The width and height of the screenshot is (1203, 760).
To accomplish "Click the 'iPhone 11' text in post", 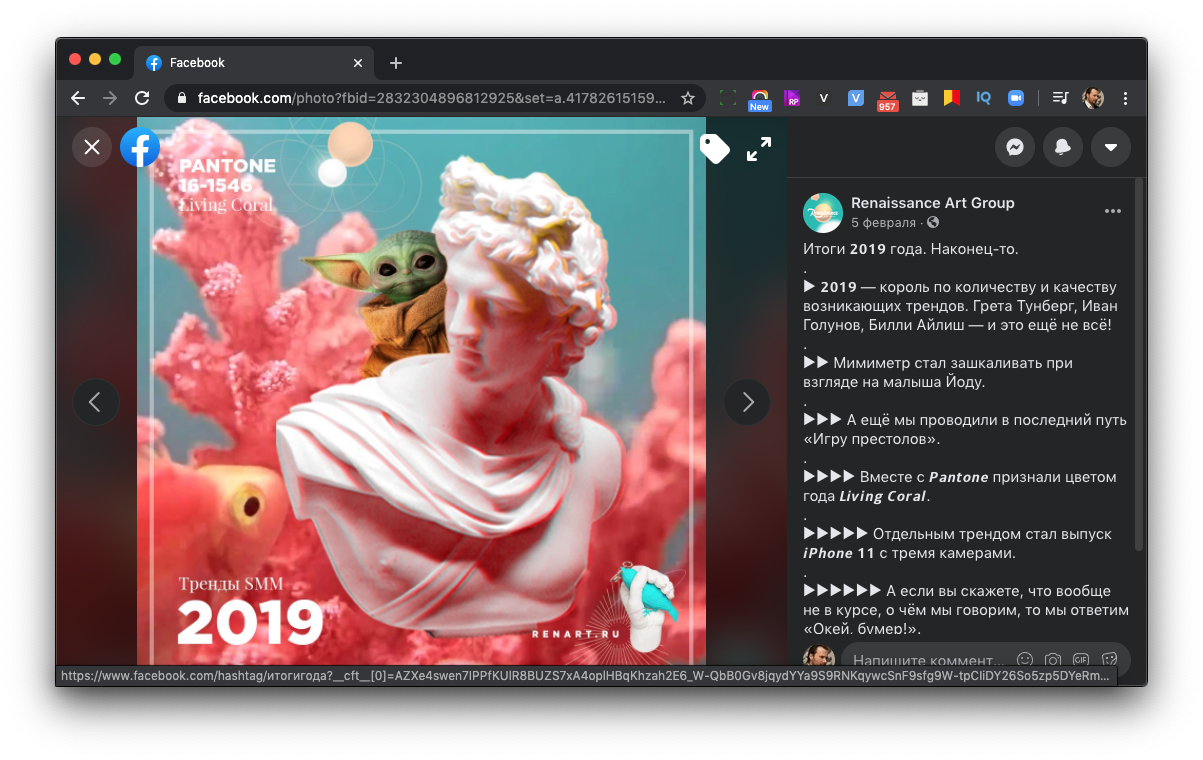I will [x=839, y=553].
